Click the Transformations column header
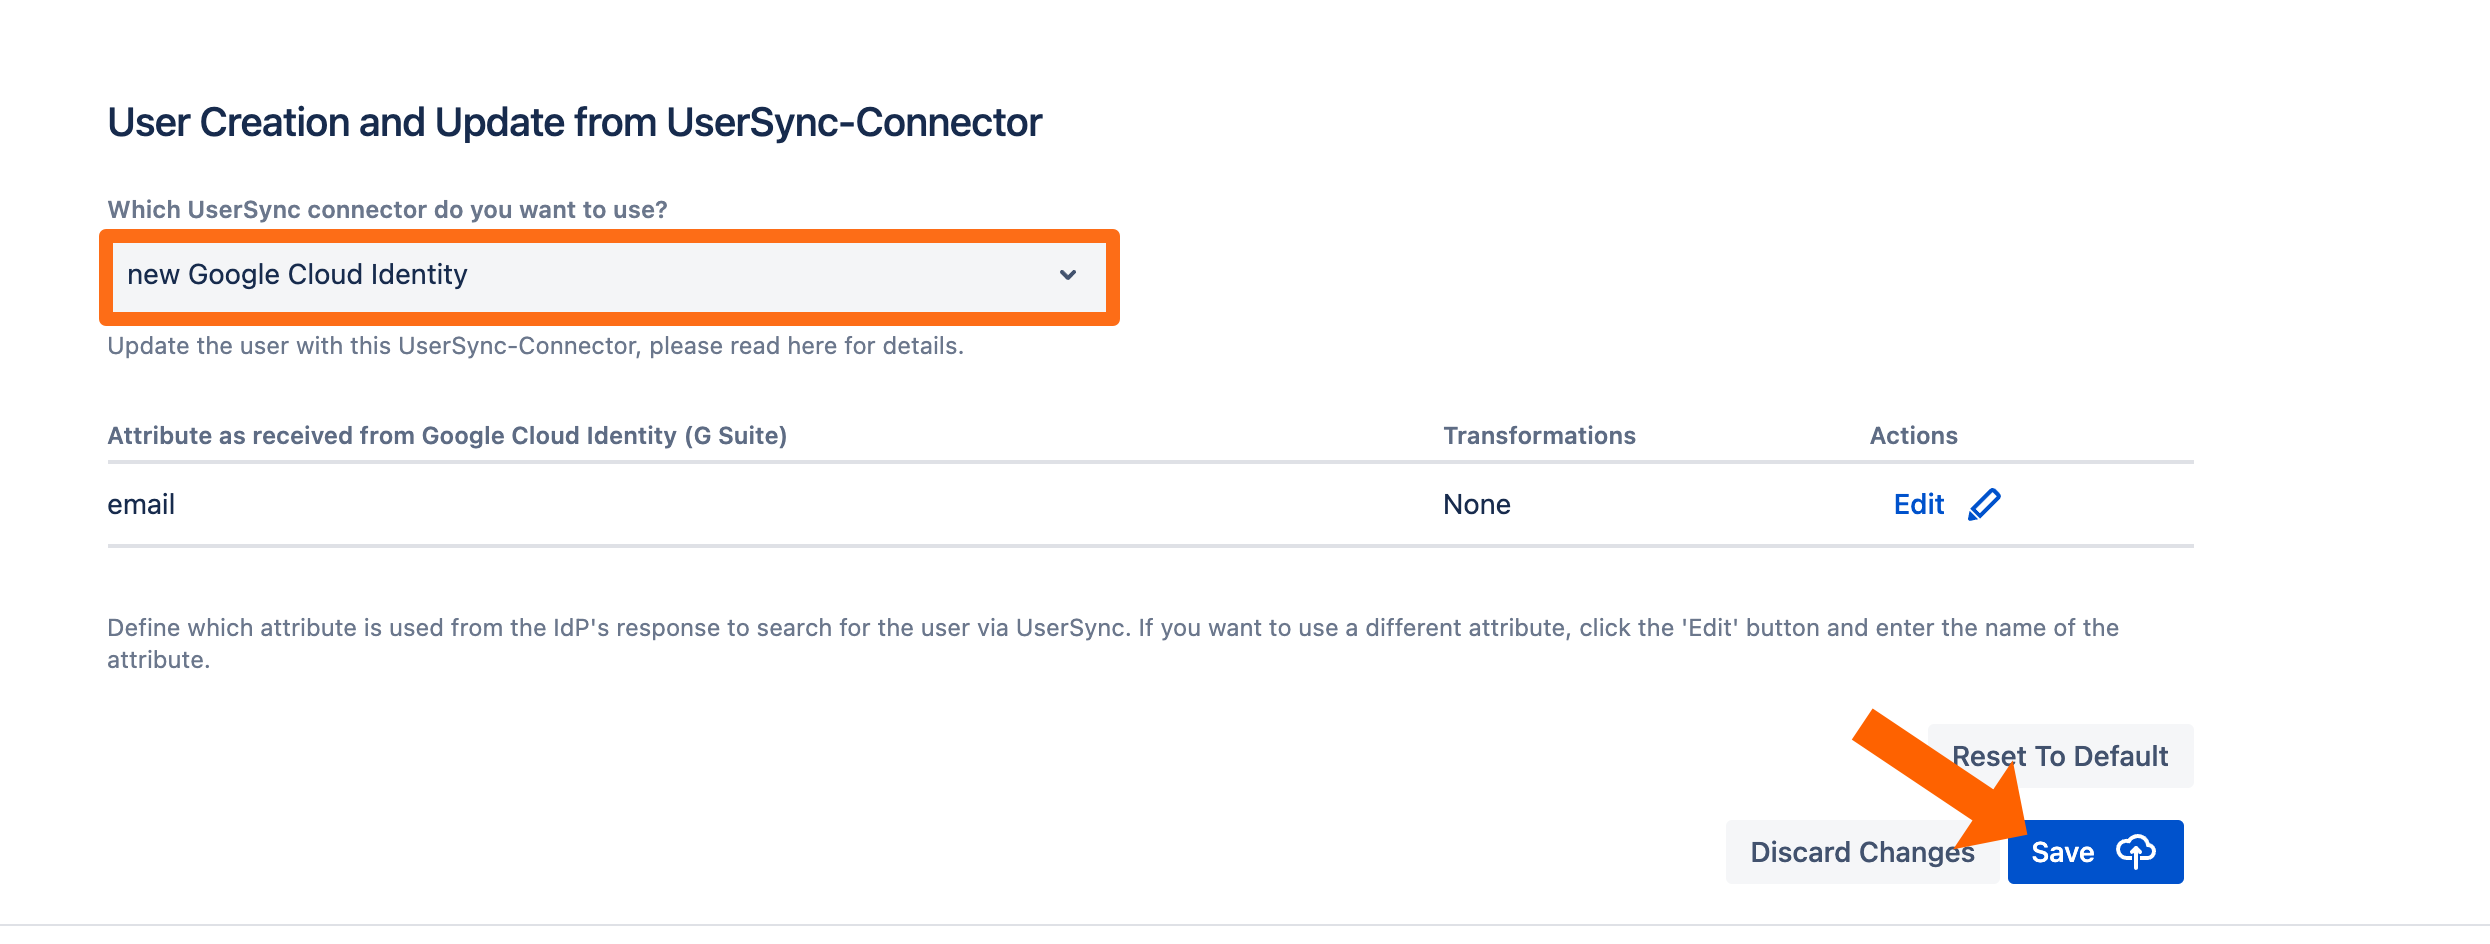Image resolution: width=2490 pixels, height=944 pixels. tap(1539, 436)
